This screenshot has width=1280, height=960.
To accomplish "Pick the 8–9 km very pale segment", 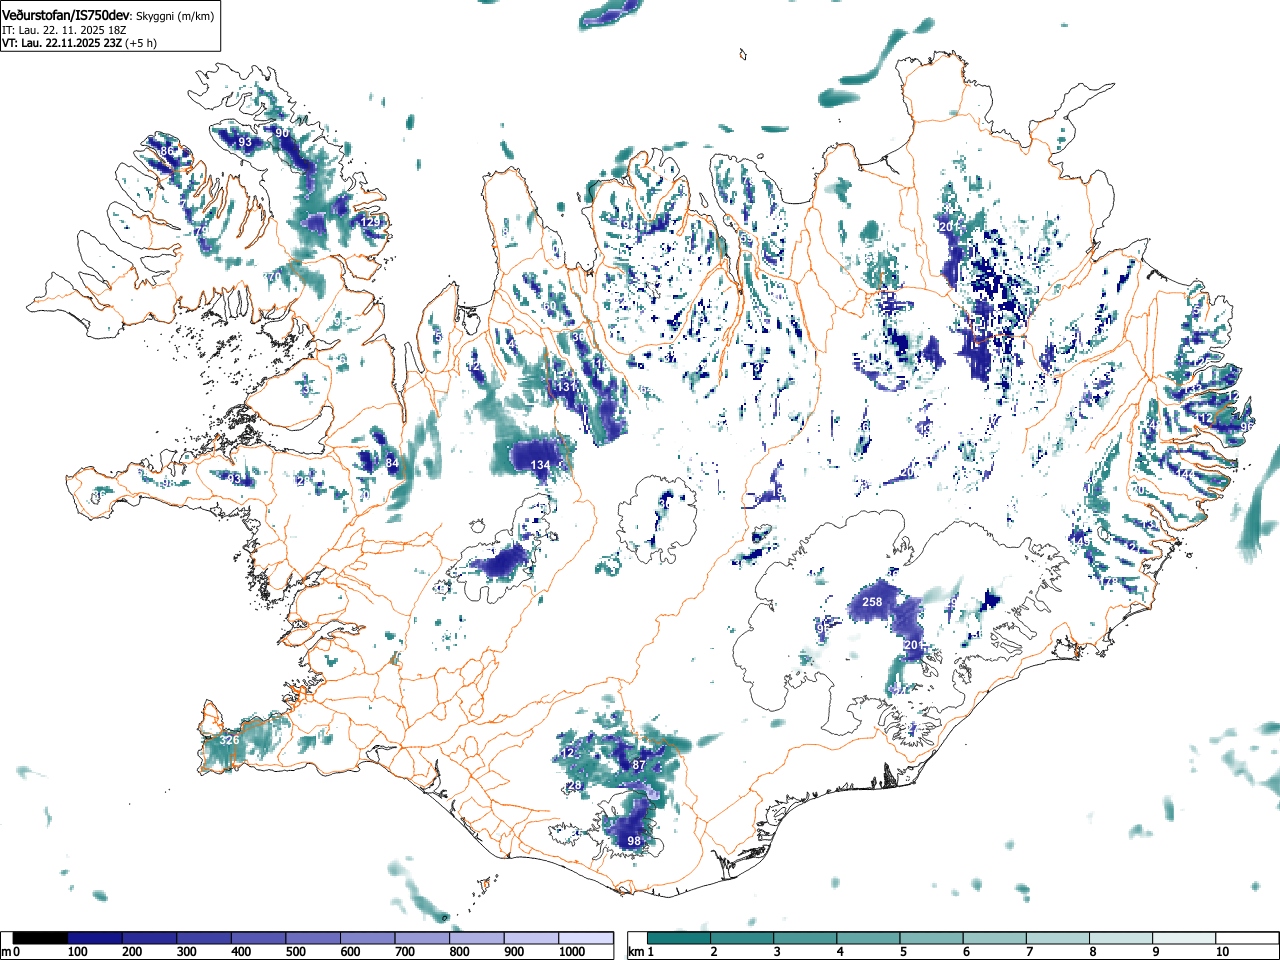I will click(x=1121, y=938).
